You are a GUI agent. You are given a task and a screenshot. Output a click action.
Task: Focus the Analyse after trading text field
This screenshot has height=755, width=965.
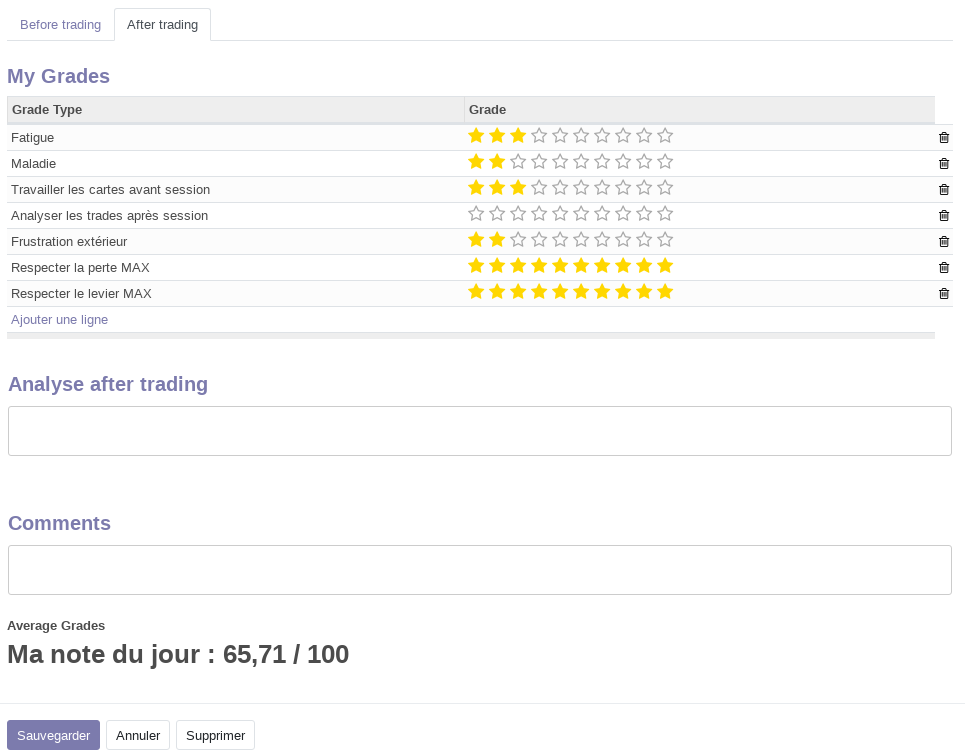click(480, 431)
